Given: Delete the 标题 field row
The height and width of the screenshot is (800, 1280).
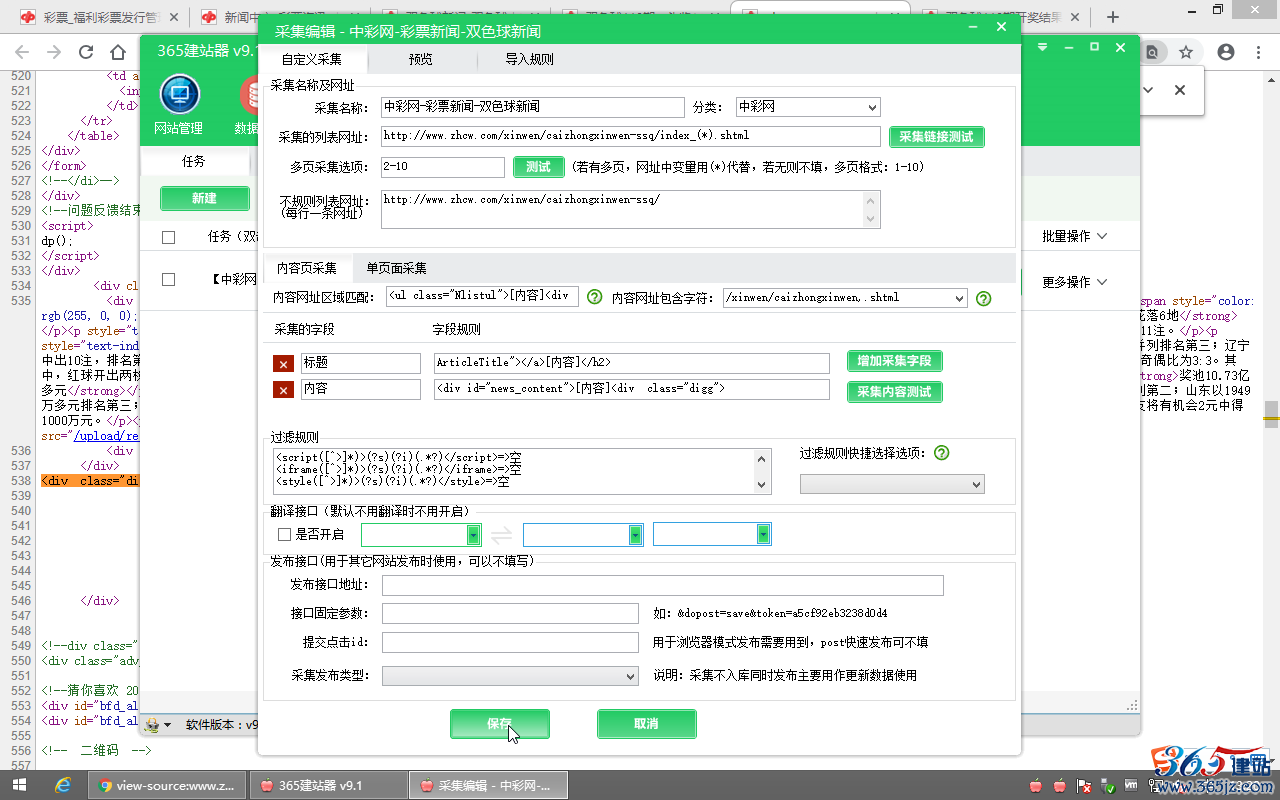Looking at the screenshot, I should (283, 363).
